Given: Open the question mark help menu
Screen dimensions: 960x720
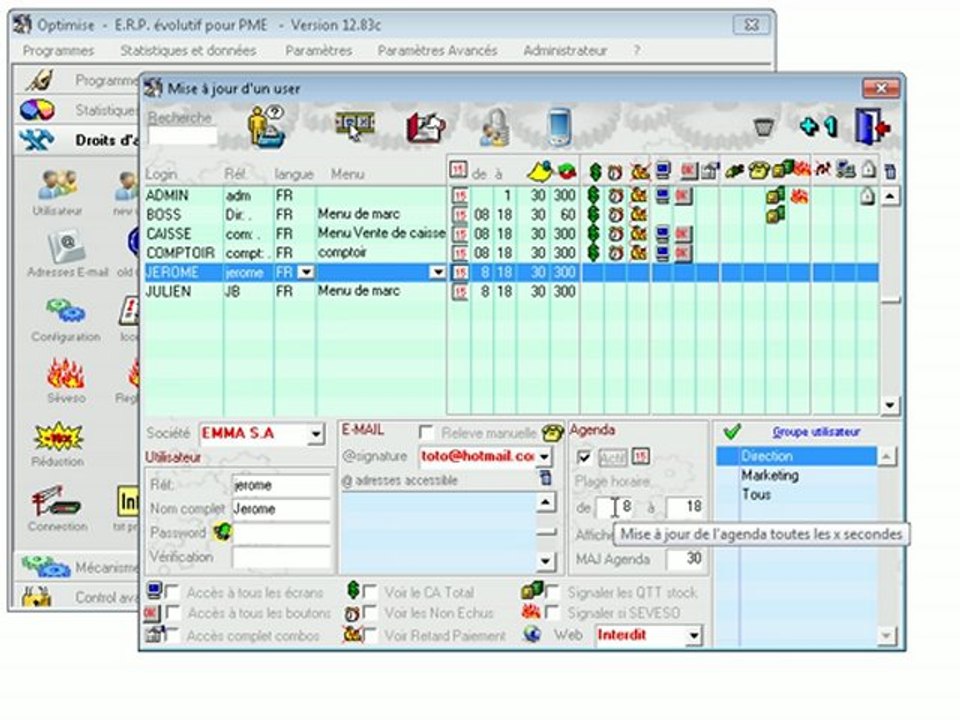Looking at the screenshot, I should pos(637,51).
